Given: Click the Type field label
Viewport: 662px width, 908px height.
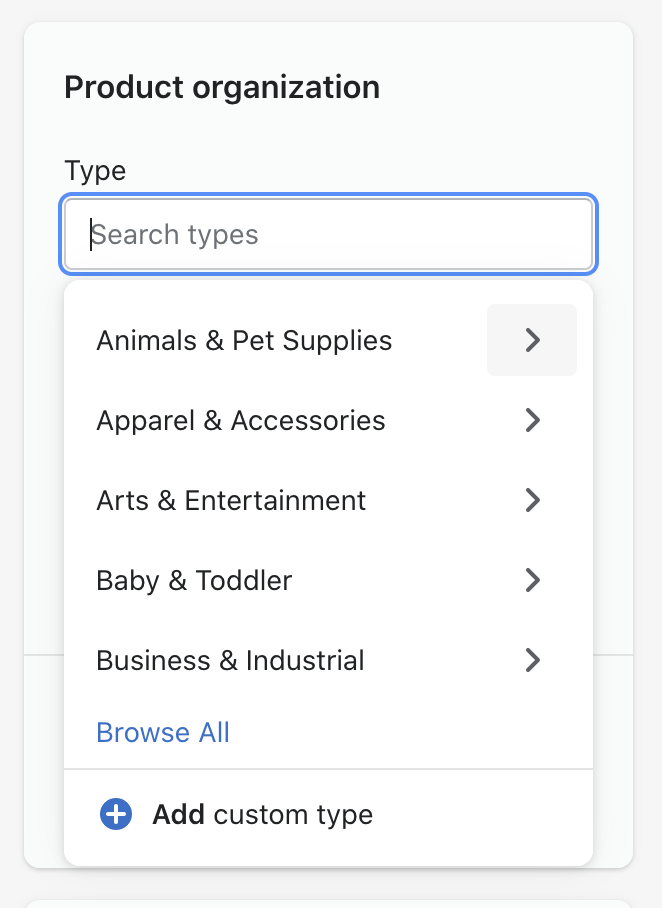Looking at the screenshot, I should (x=95, y=171).
